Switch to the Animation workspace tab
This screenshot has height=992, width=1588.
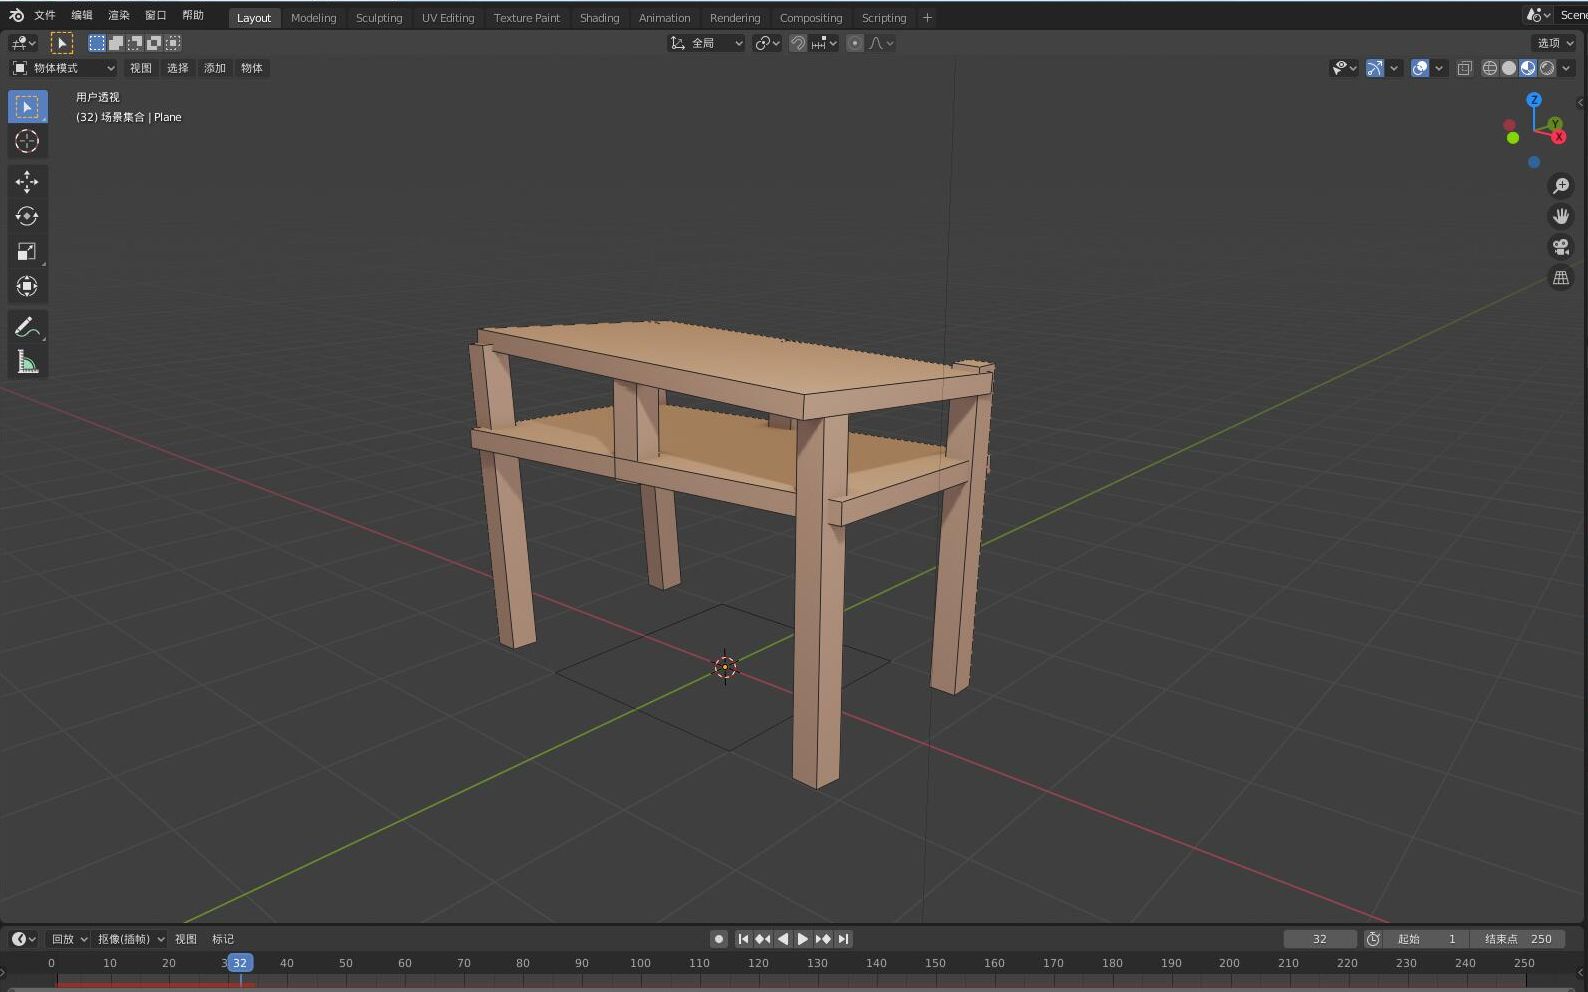pos(664,18)
